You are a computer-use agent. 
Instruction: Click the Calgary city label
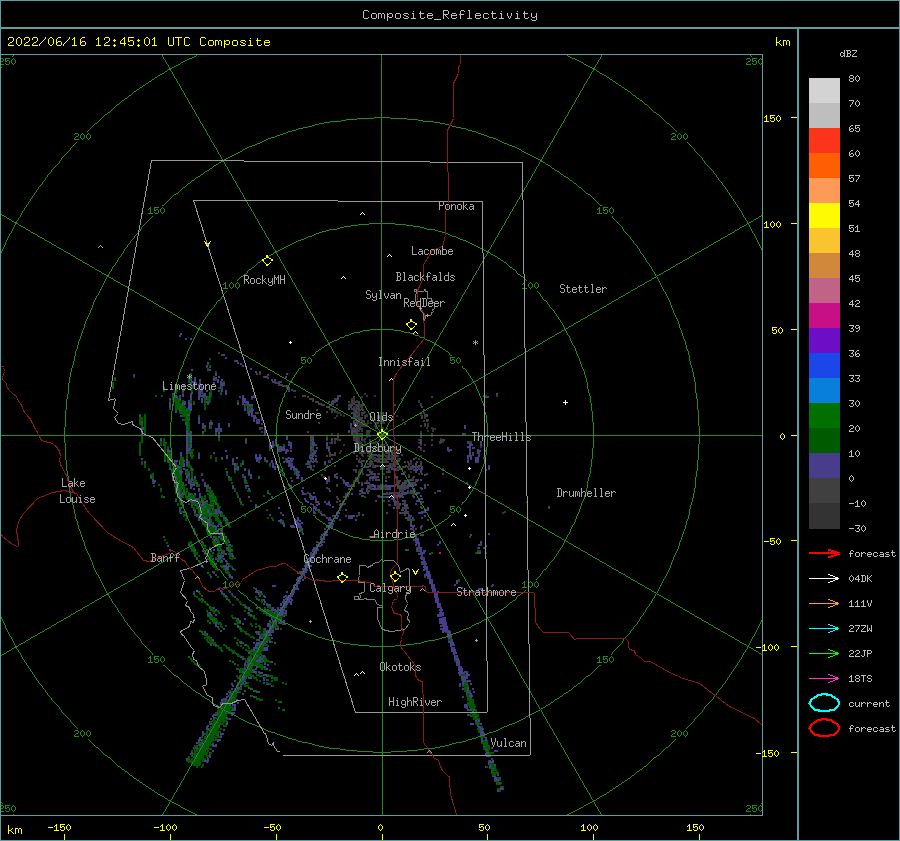tap(390, 588)
